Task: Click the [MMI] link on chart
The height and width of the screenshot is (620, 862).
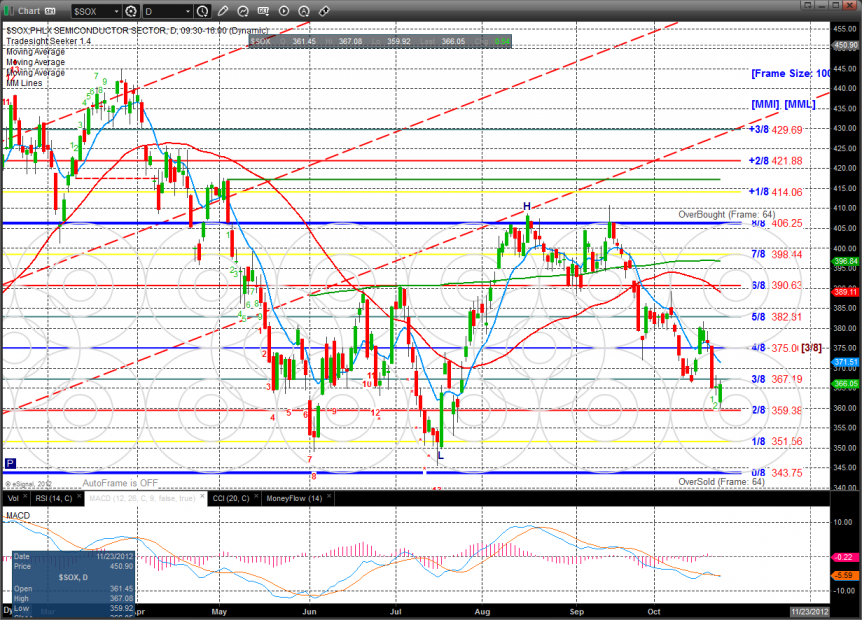Action: pyautogui.click(x=766, y=104)
